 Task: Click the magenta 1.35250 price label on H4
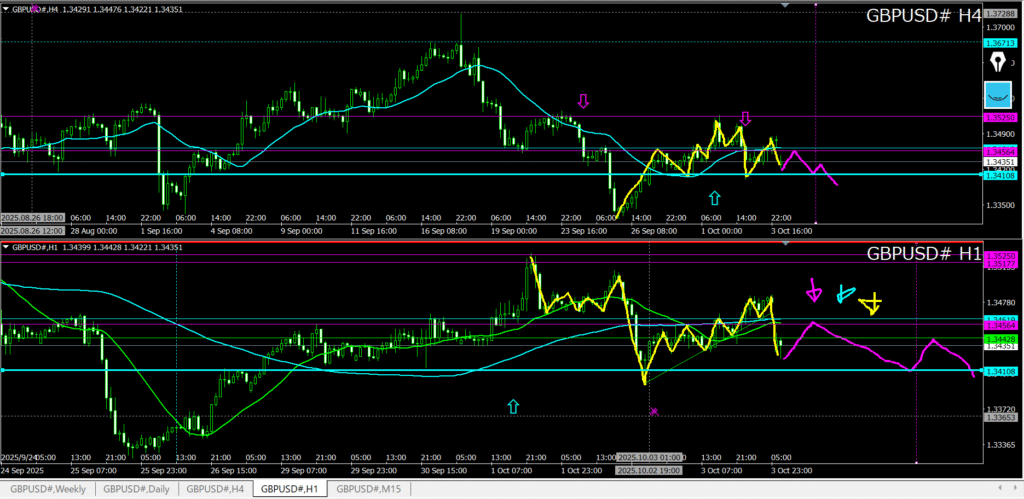[1000, 117]
